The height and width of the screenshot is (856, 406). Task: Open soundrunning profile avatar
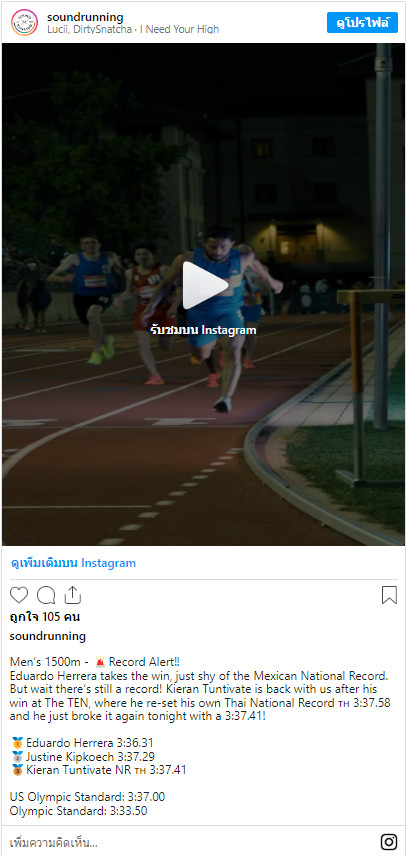pos(25,22)
